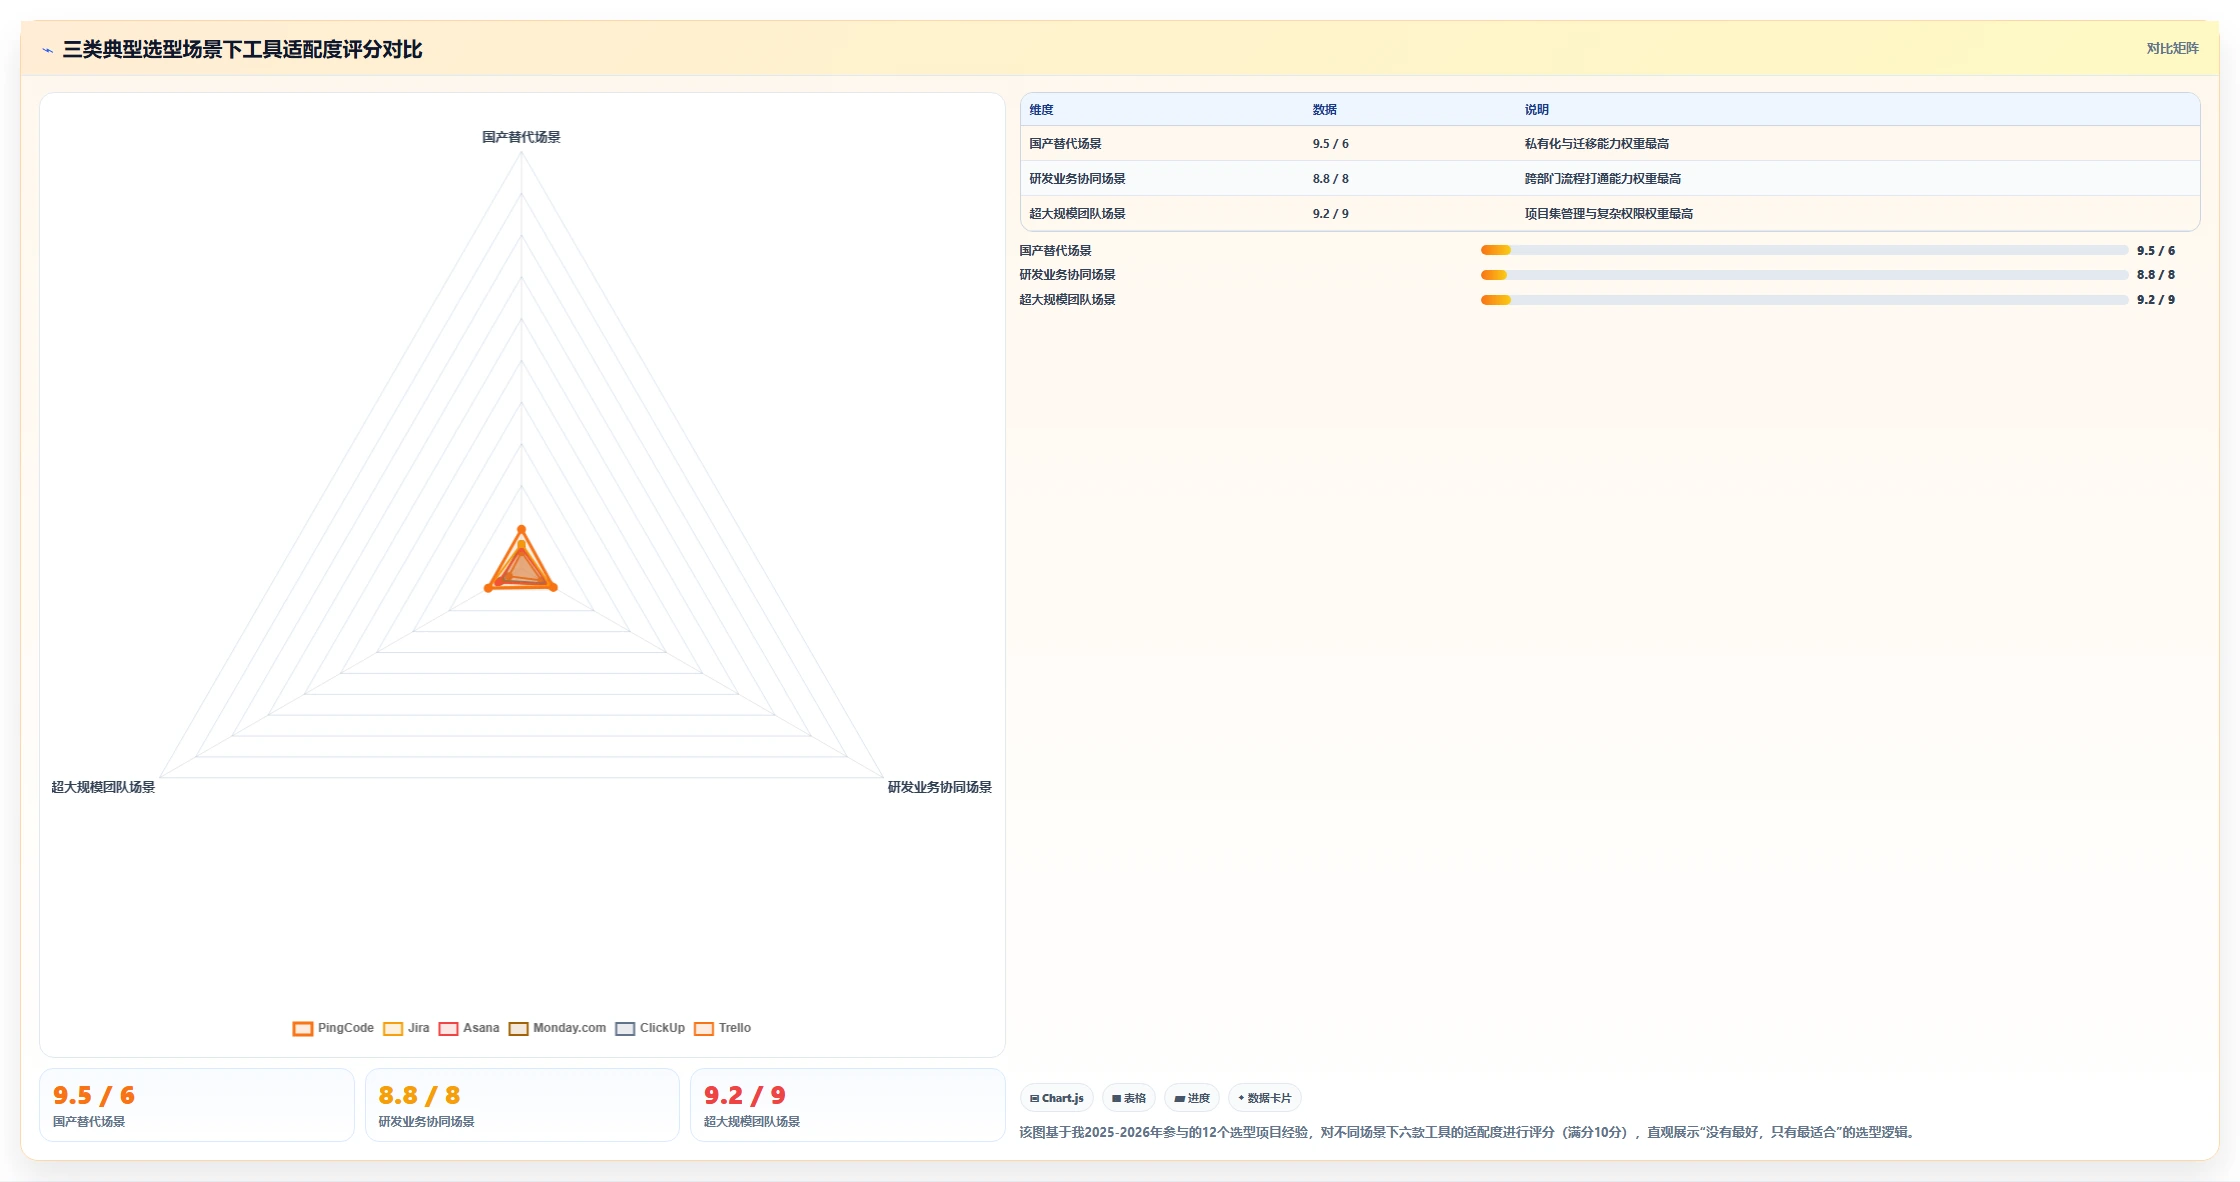The width and height of the screenshot is (2240, 1182).
Task: Click progress value 8.8 / 8 beside bar
Action: (2156, 275)
